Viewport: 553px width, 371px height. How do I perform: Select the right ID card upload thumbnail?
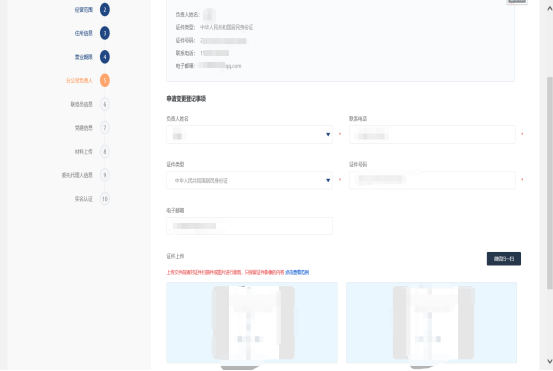click(x=431, y=322)
